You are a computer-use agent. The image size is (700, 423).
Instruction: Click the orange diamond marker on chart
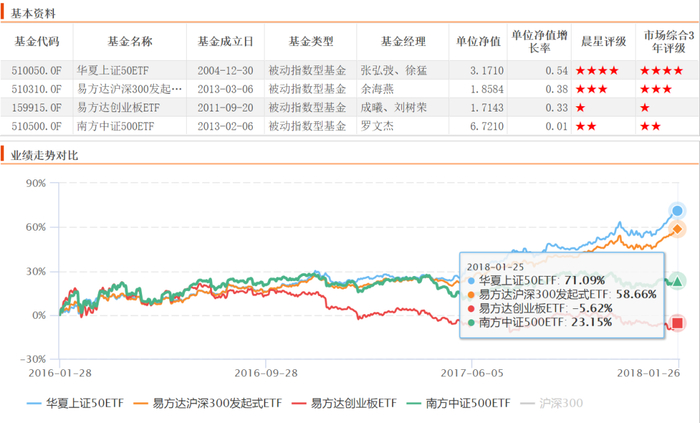tap(677, 229)
